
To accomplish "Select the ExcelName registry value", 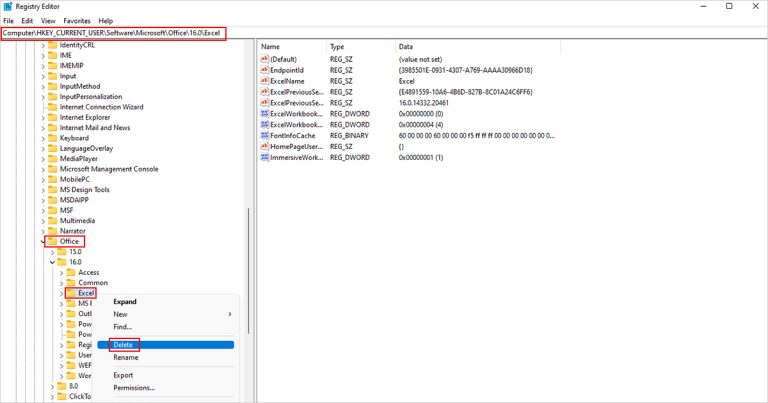I will [x=288, y=81].
